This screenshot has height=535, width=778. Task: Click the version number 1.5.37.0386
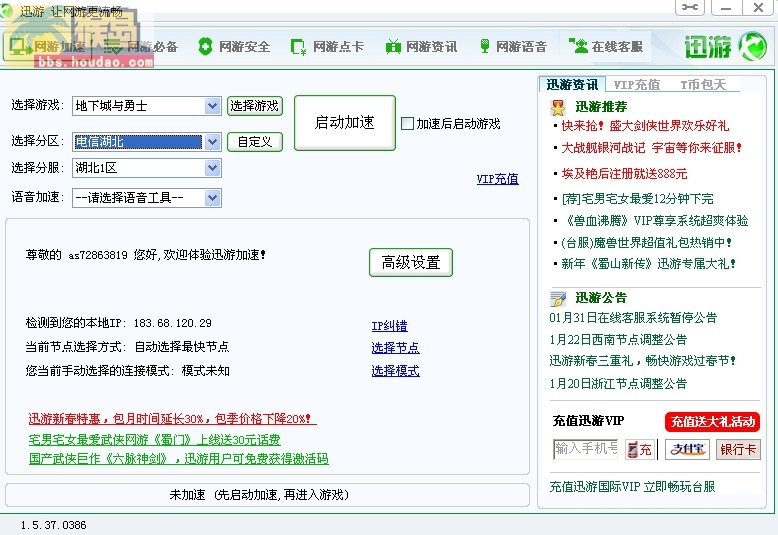click(54, 525)
